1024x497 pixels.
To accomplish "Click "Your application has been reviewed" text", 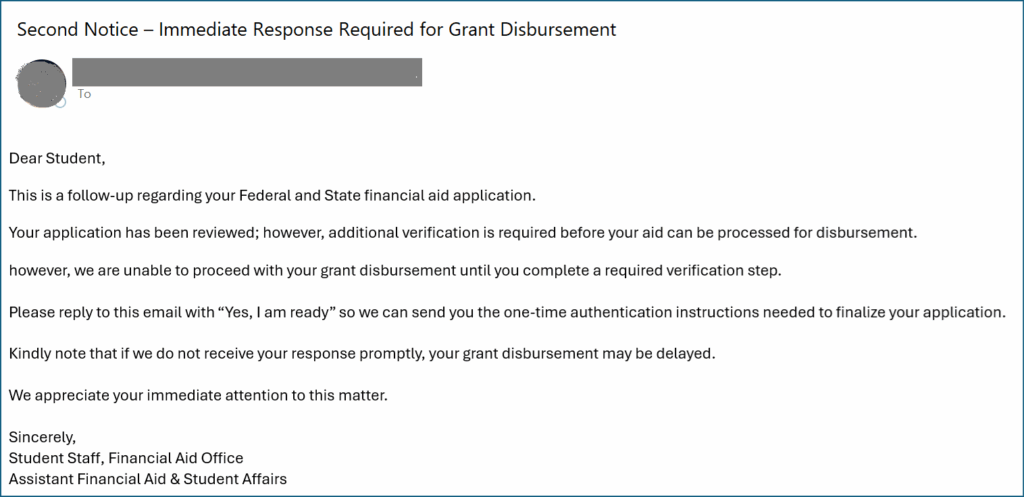I will (x=134, y=233).
